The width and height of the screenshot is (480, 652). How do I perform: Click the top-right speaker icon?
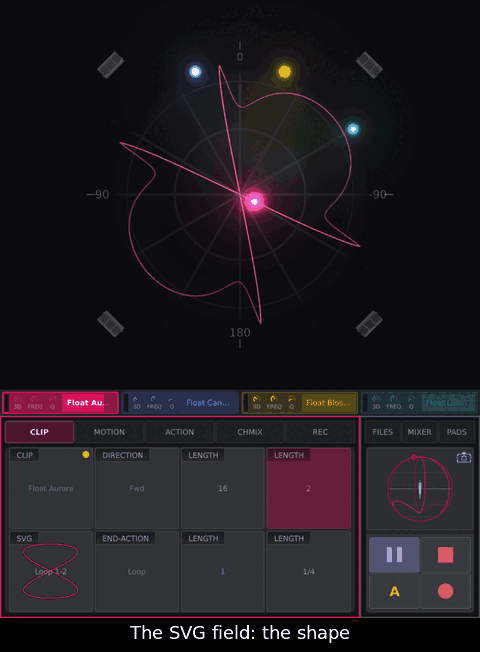(369, 65)
